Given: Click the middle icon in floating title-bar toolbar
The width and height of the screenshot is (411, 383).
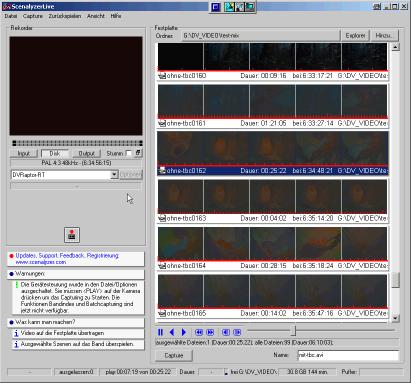Looking at the screenshot, I should click(x=240, y=7).
